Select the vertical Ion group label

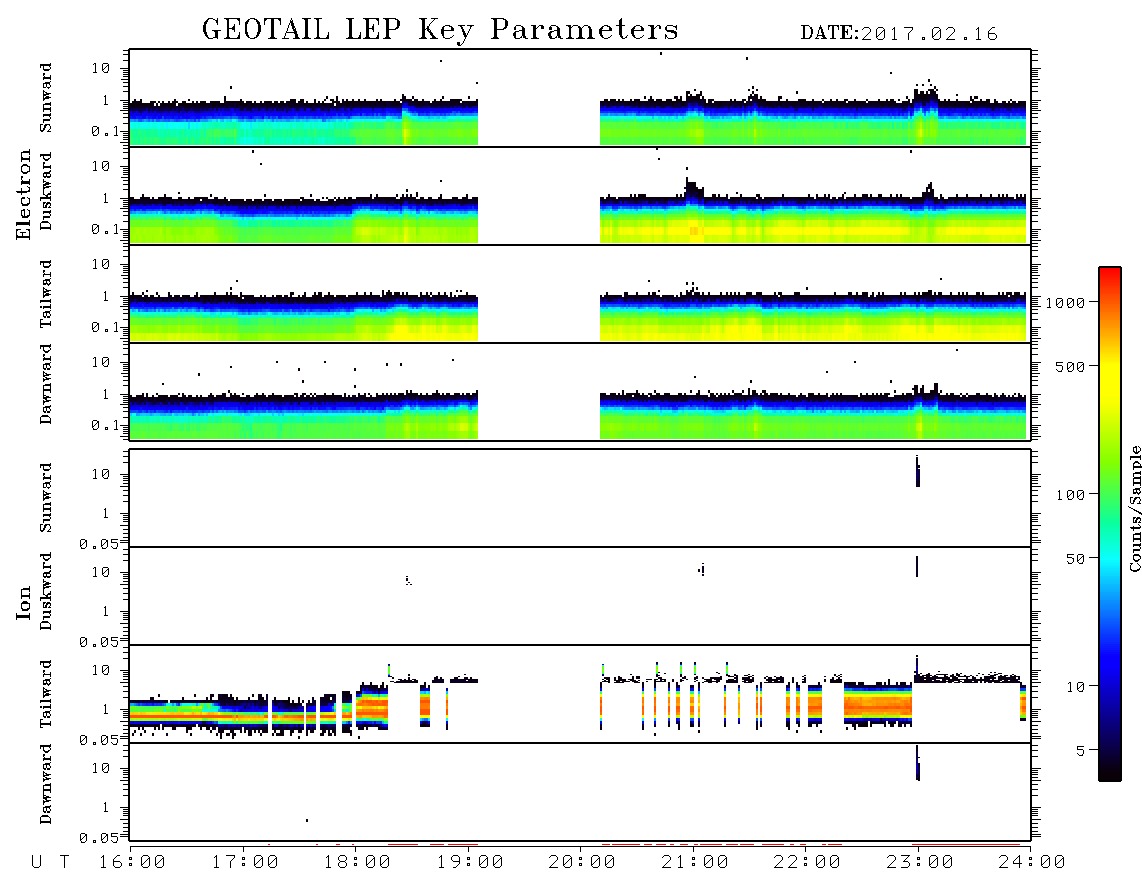pos(24,602)
